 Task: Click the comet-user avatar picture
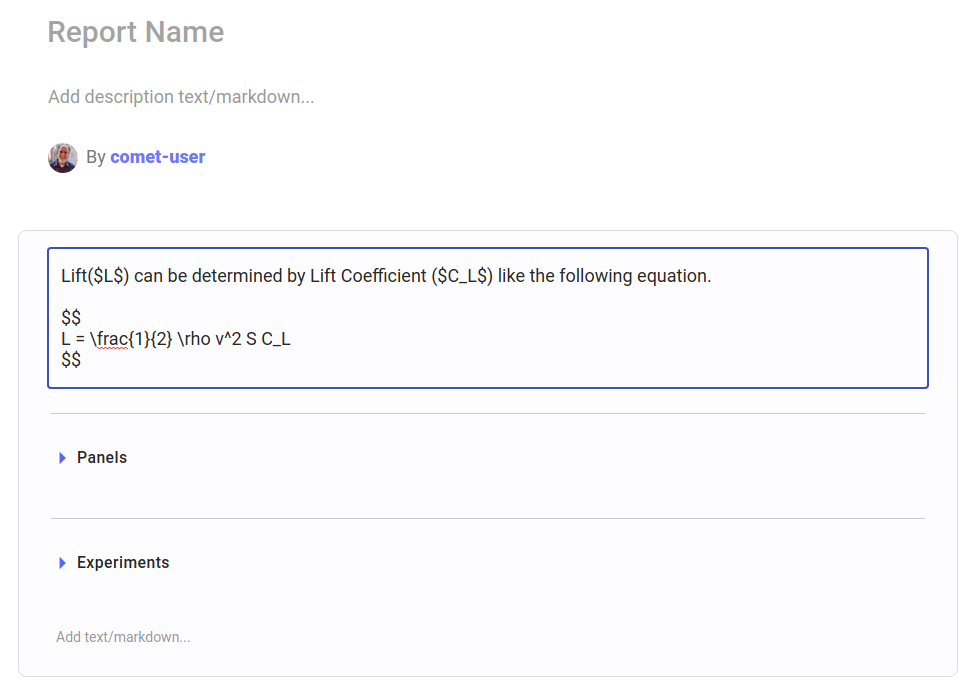pyautogui.click(x=63, y=158)
